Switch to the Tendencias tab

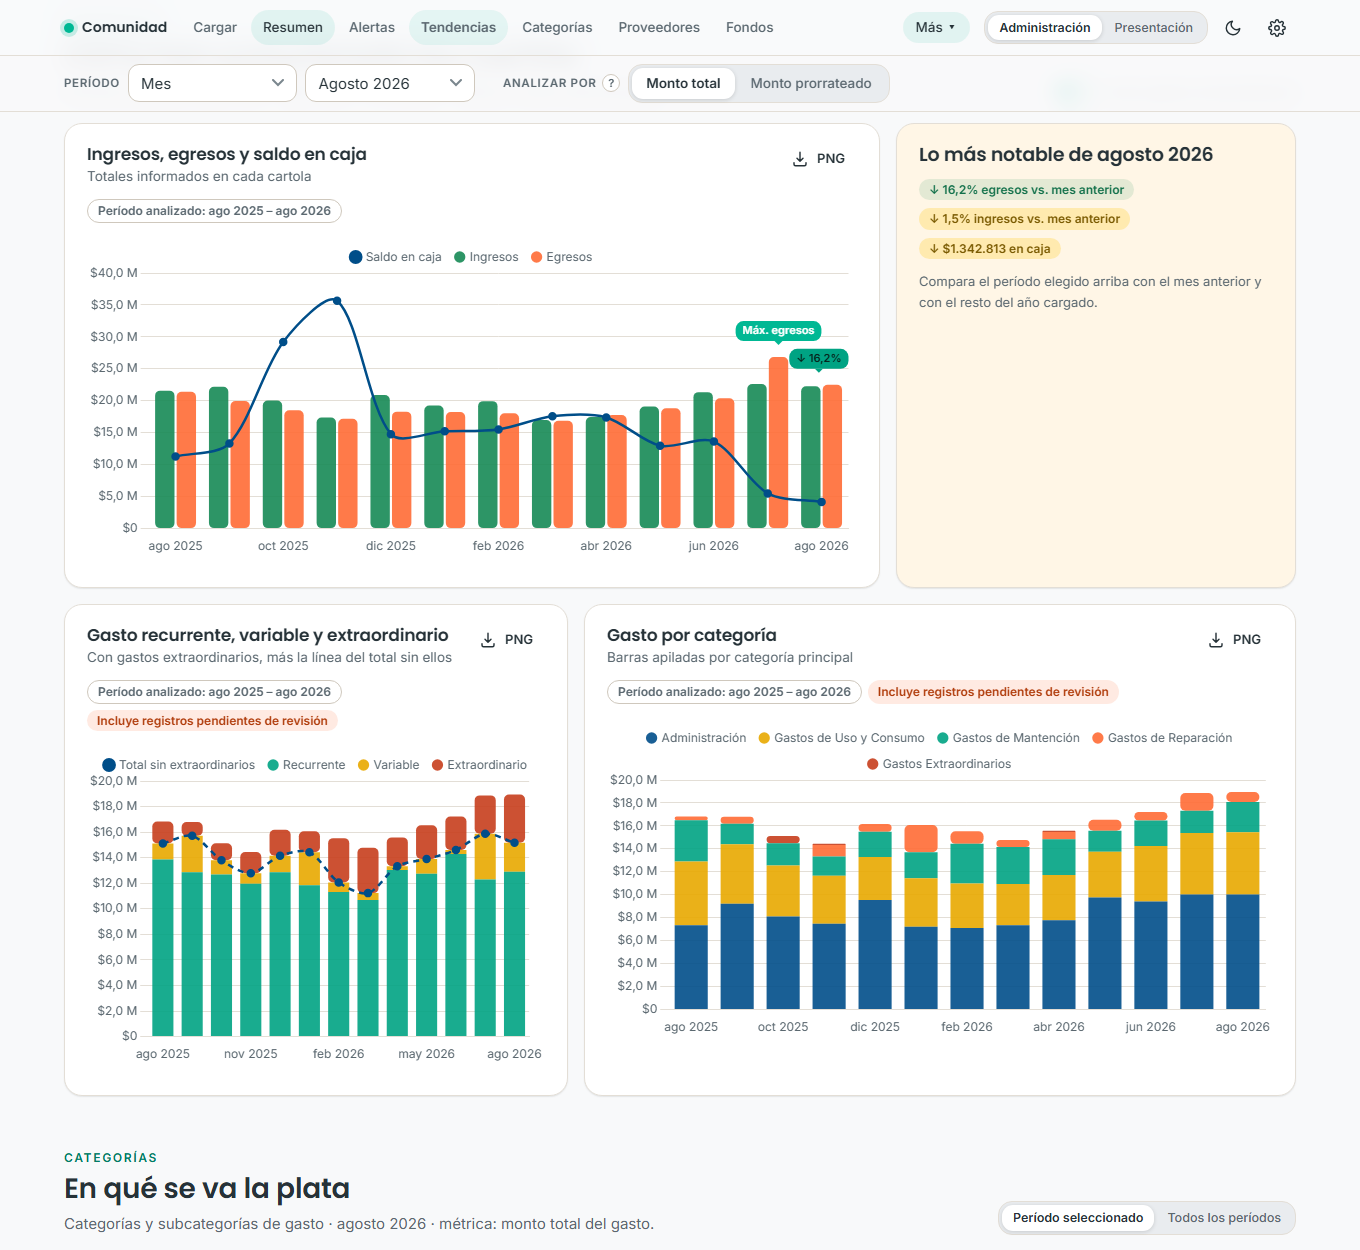click(458, 28)
